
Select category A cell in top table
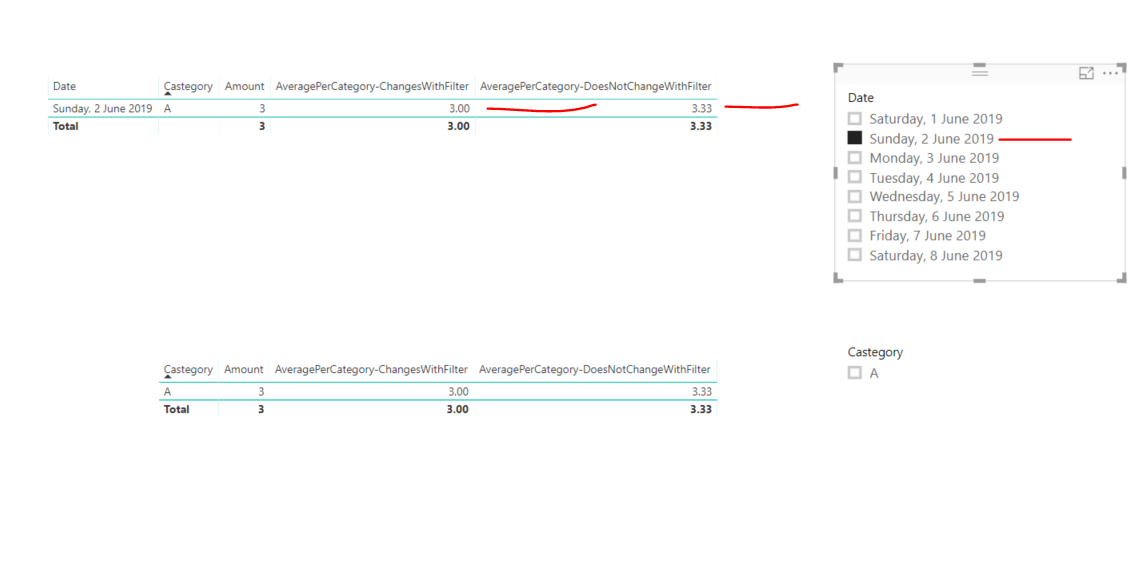pos(167,108)
